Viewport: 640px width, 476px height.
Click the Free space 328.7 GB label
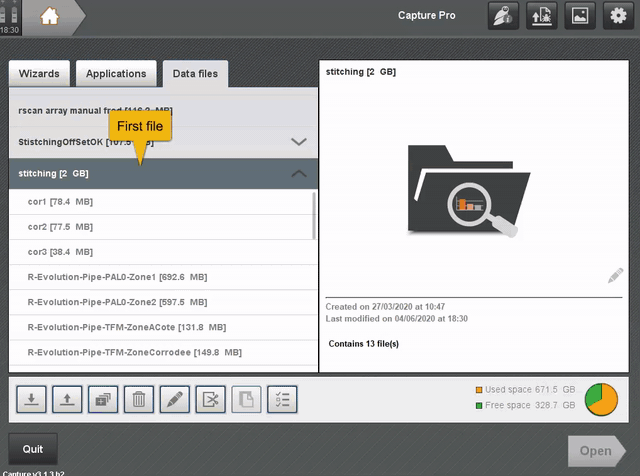(530, 405)
